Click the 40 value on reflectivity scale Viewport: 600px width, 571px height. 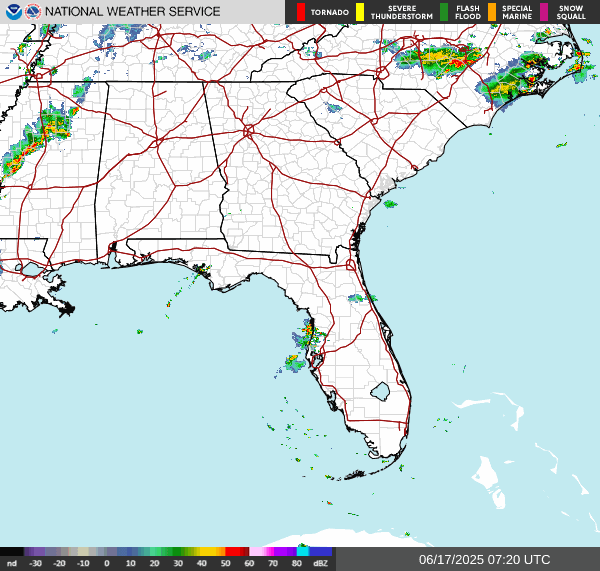[x=202, y=563]
